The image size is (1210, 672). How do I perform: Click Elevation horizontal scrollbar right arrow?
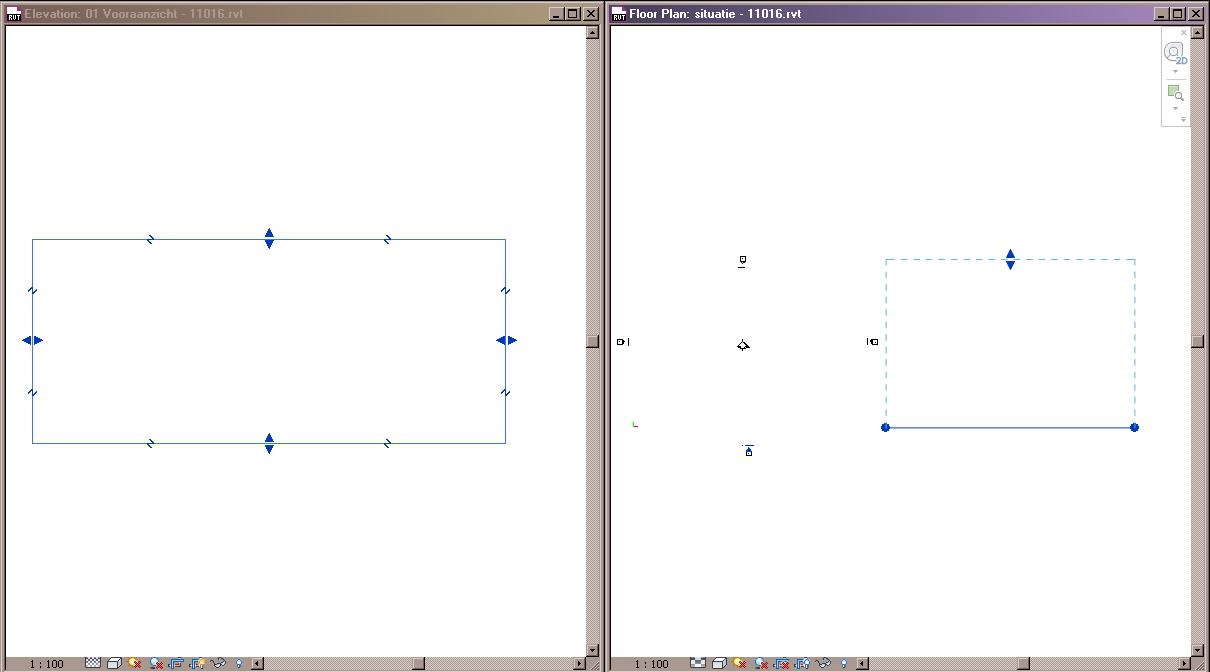[579, 663]
